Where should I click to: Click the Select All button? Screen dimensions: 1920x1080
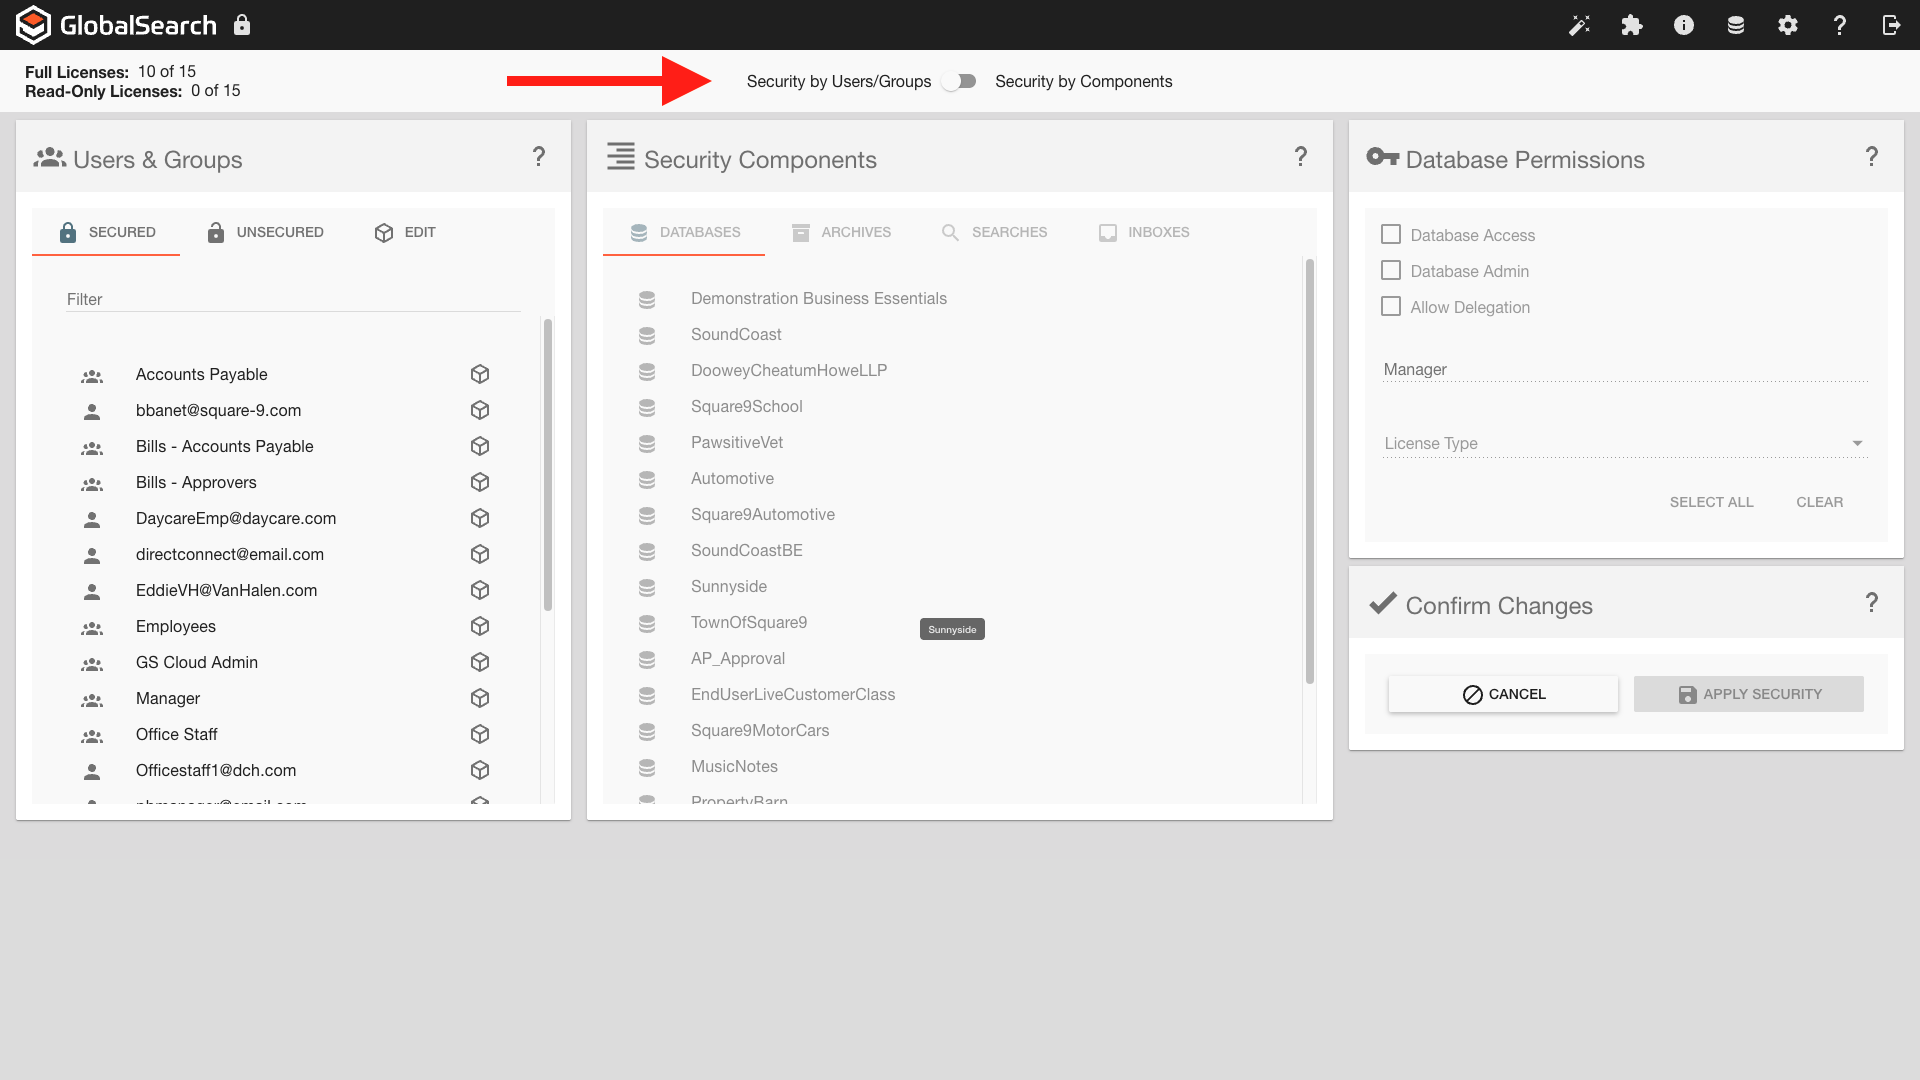(x=1711, y=502)
